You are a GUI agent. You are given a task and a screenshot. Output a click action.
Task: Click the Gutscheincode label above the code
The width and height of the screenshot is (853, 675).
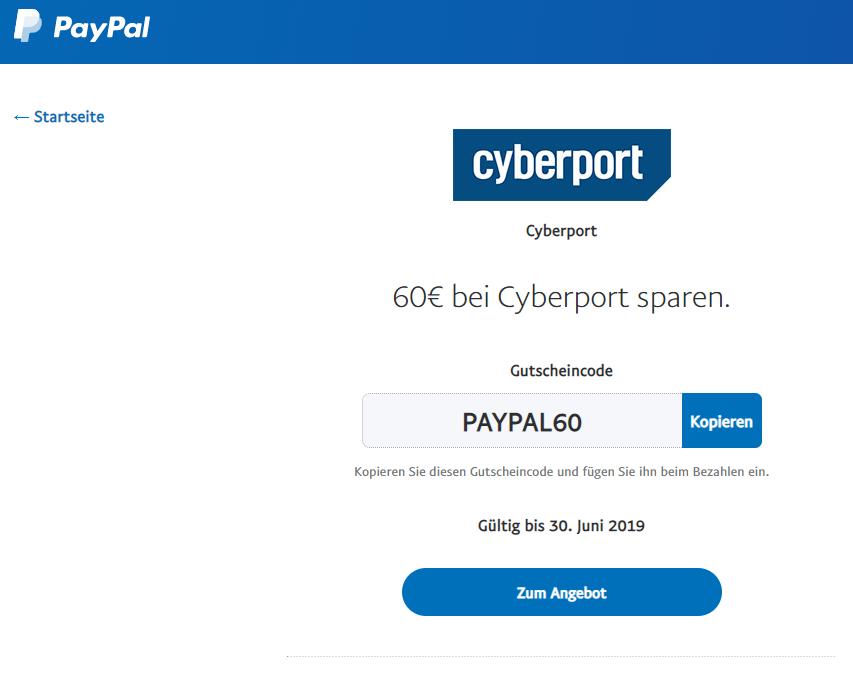pos(561,370)
